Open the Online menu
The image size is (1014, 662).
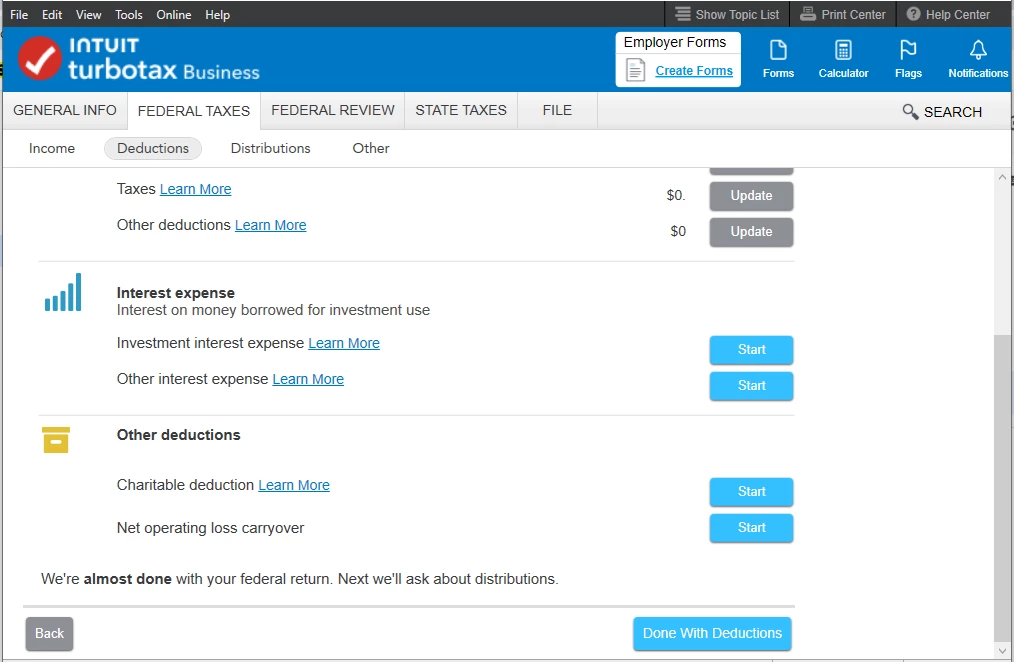click(173, 14)
